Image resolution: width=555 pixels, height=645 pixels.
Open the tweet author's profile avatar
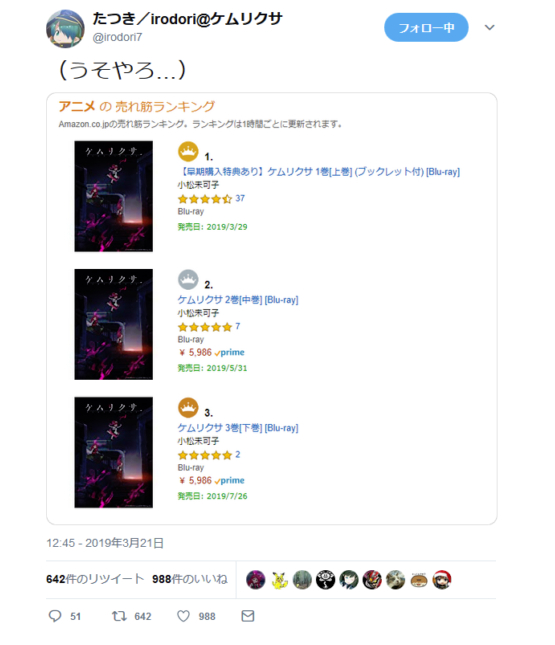pos(65,28)
